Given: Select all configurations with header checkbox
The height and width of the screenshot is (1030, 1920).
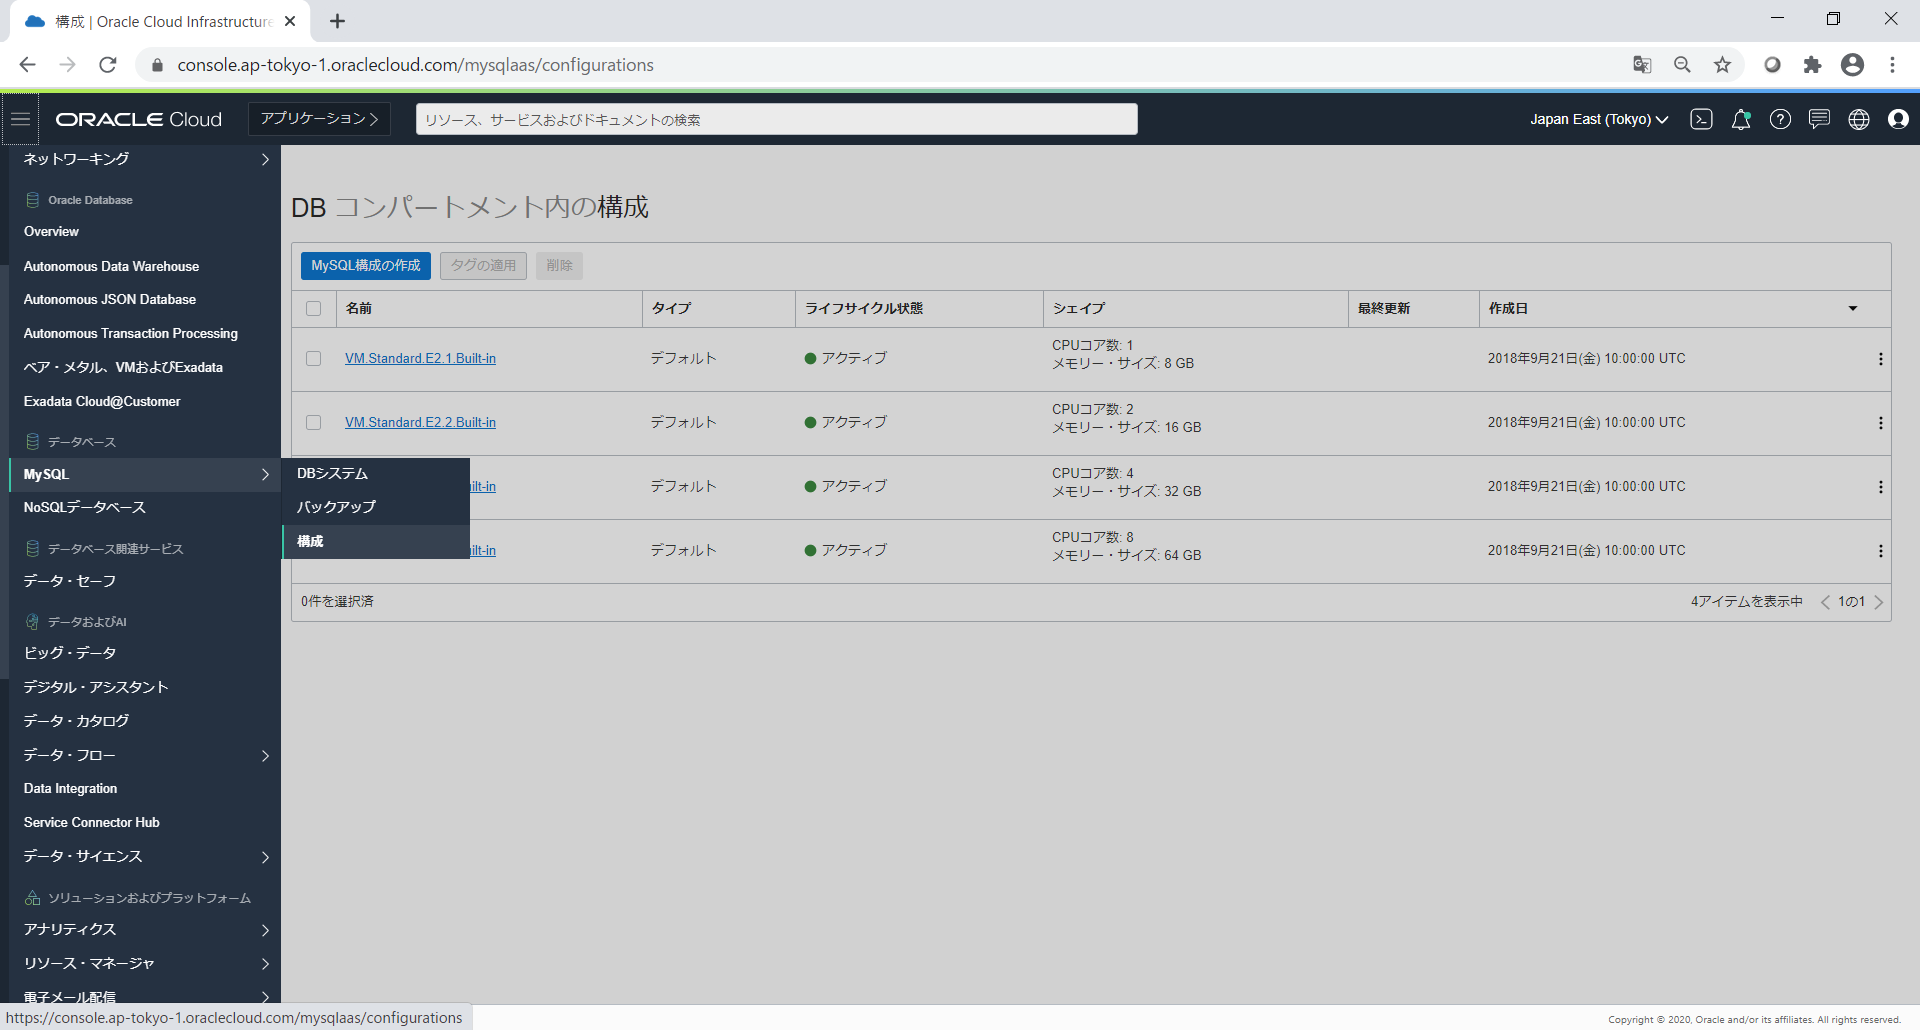Looking at the screenshot, I should coord(314,309).
